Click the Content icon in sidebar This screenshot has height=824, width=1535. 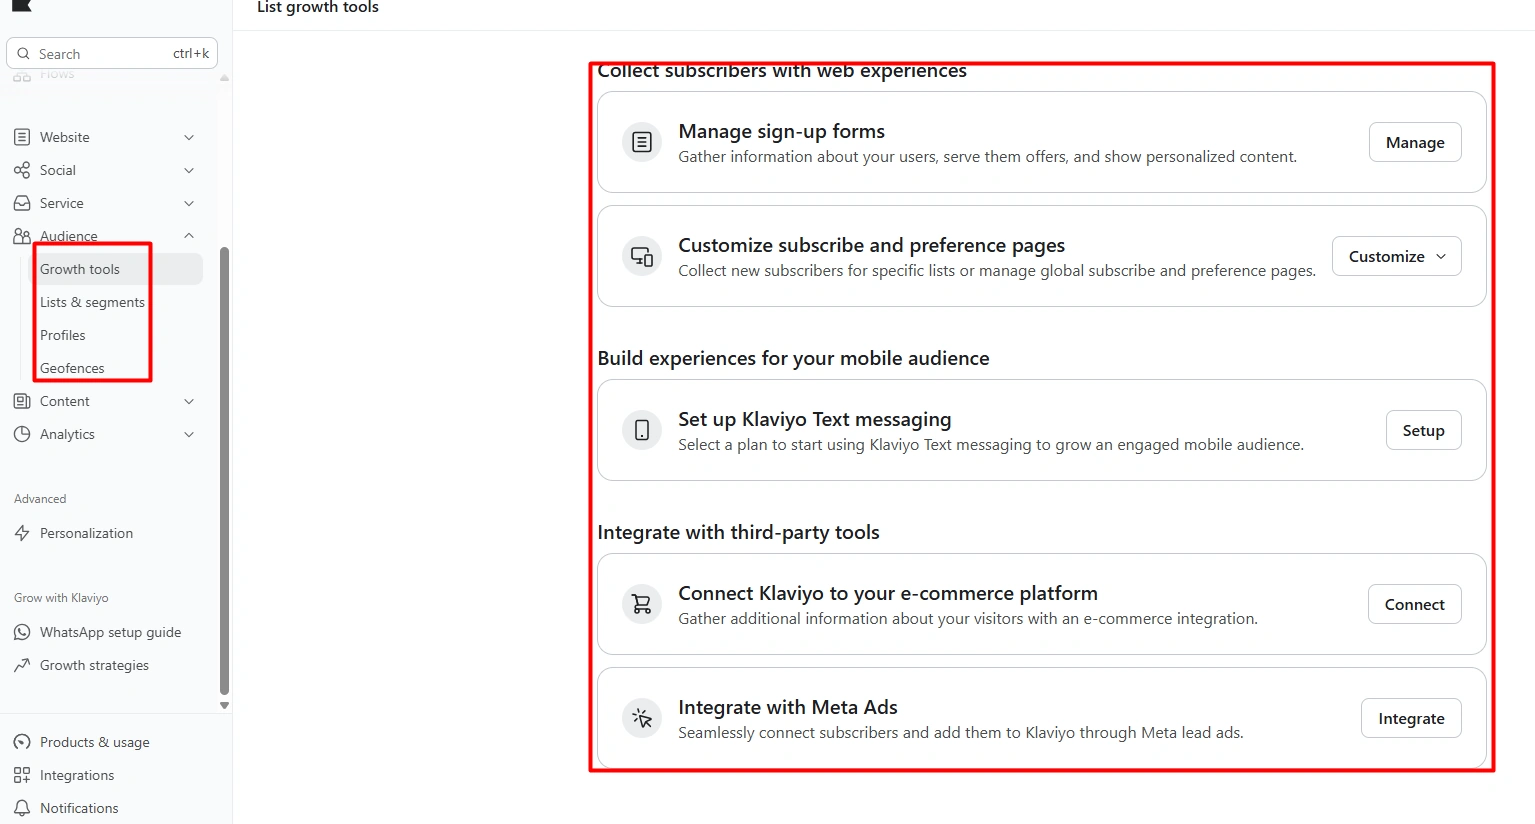tap(22, 401)
